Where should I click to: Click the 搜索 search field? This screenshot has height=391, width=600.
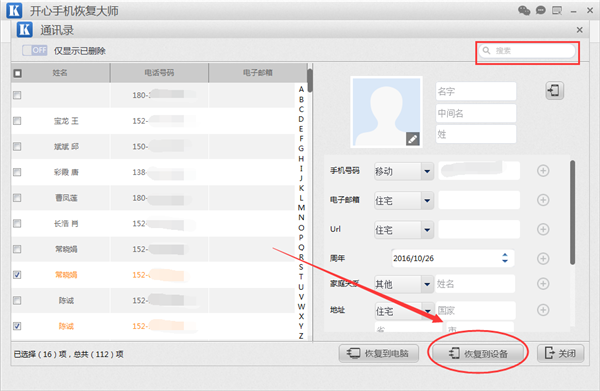pos(527,51)
